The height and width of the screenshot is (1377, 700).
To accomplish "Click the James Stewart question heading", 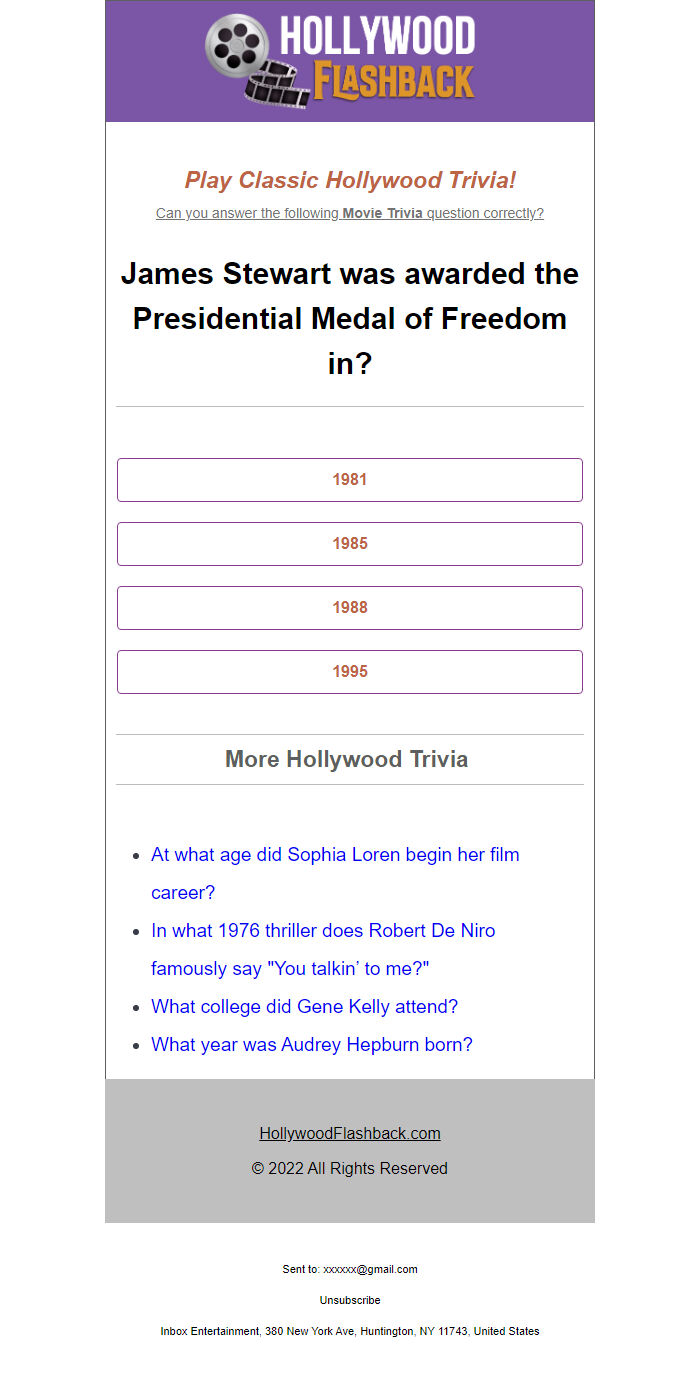I will (x=350, y=318).
